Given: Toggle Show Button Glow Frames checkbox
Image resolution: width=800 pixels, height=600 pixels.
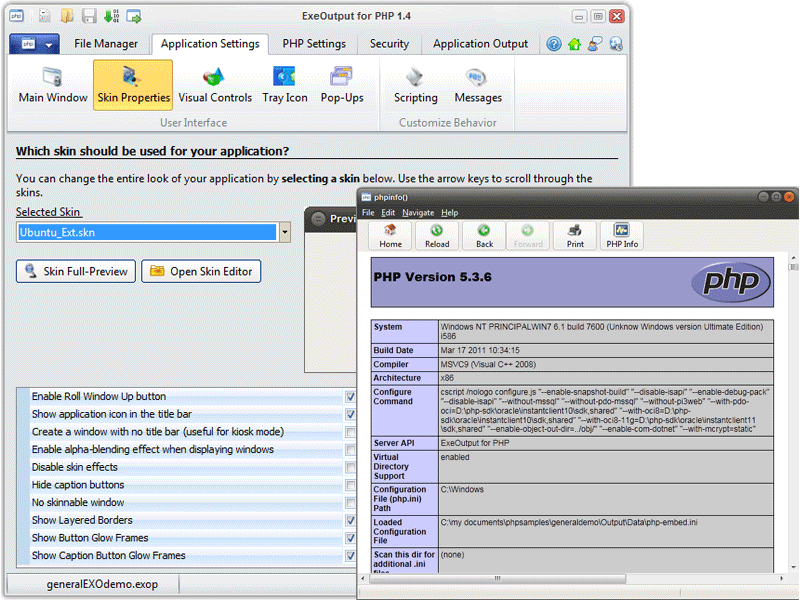Looking at the screenshot, I should point(351,538).
